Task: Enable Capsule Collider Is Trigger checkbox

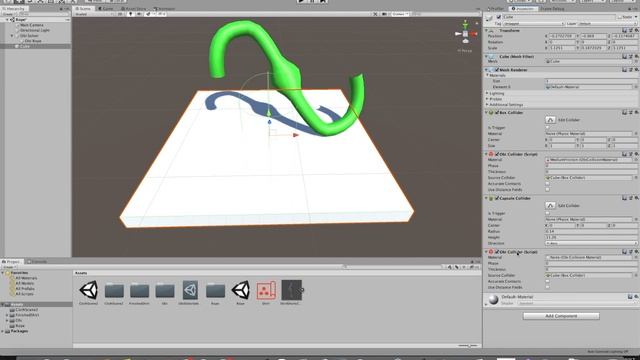Action: click(547, 213)
